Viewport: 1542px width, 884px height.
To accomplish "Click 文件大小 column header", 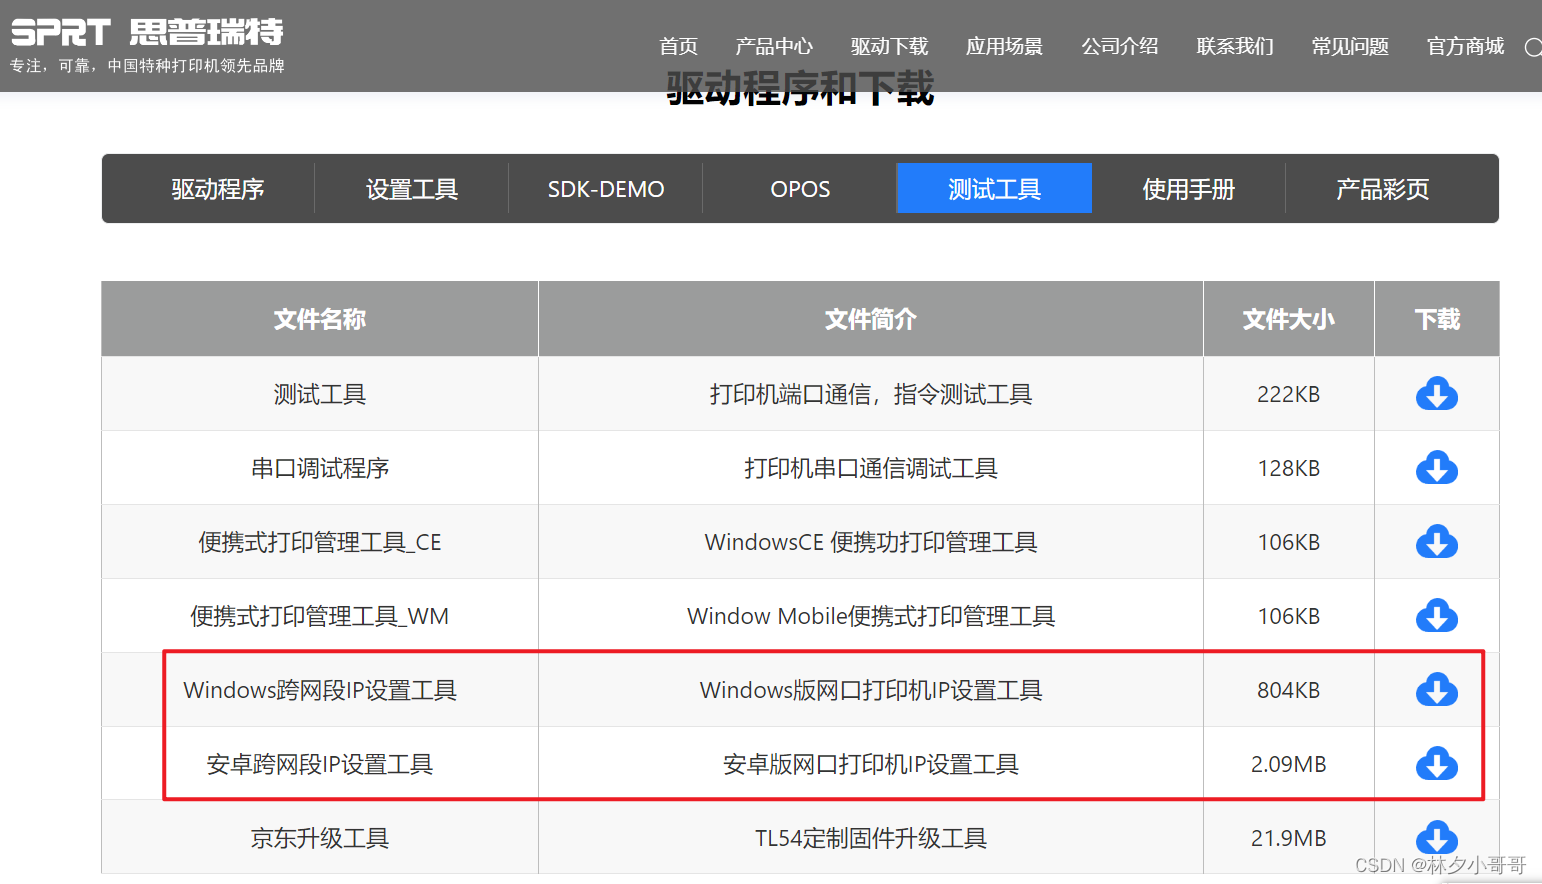I will point(1289,319).
